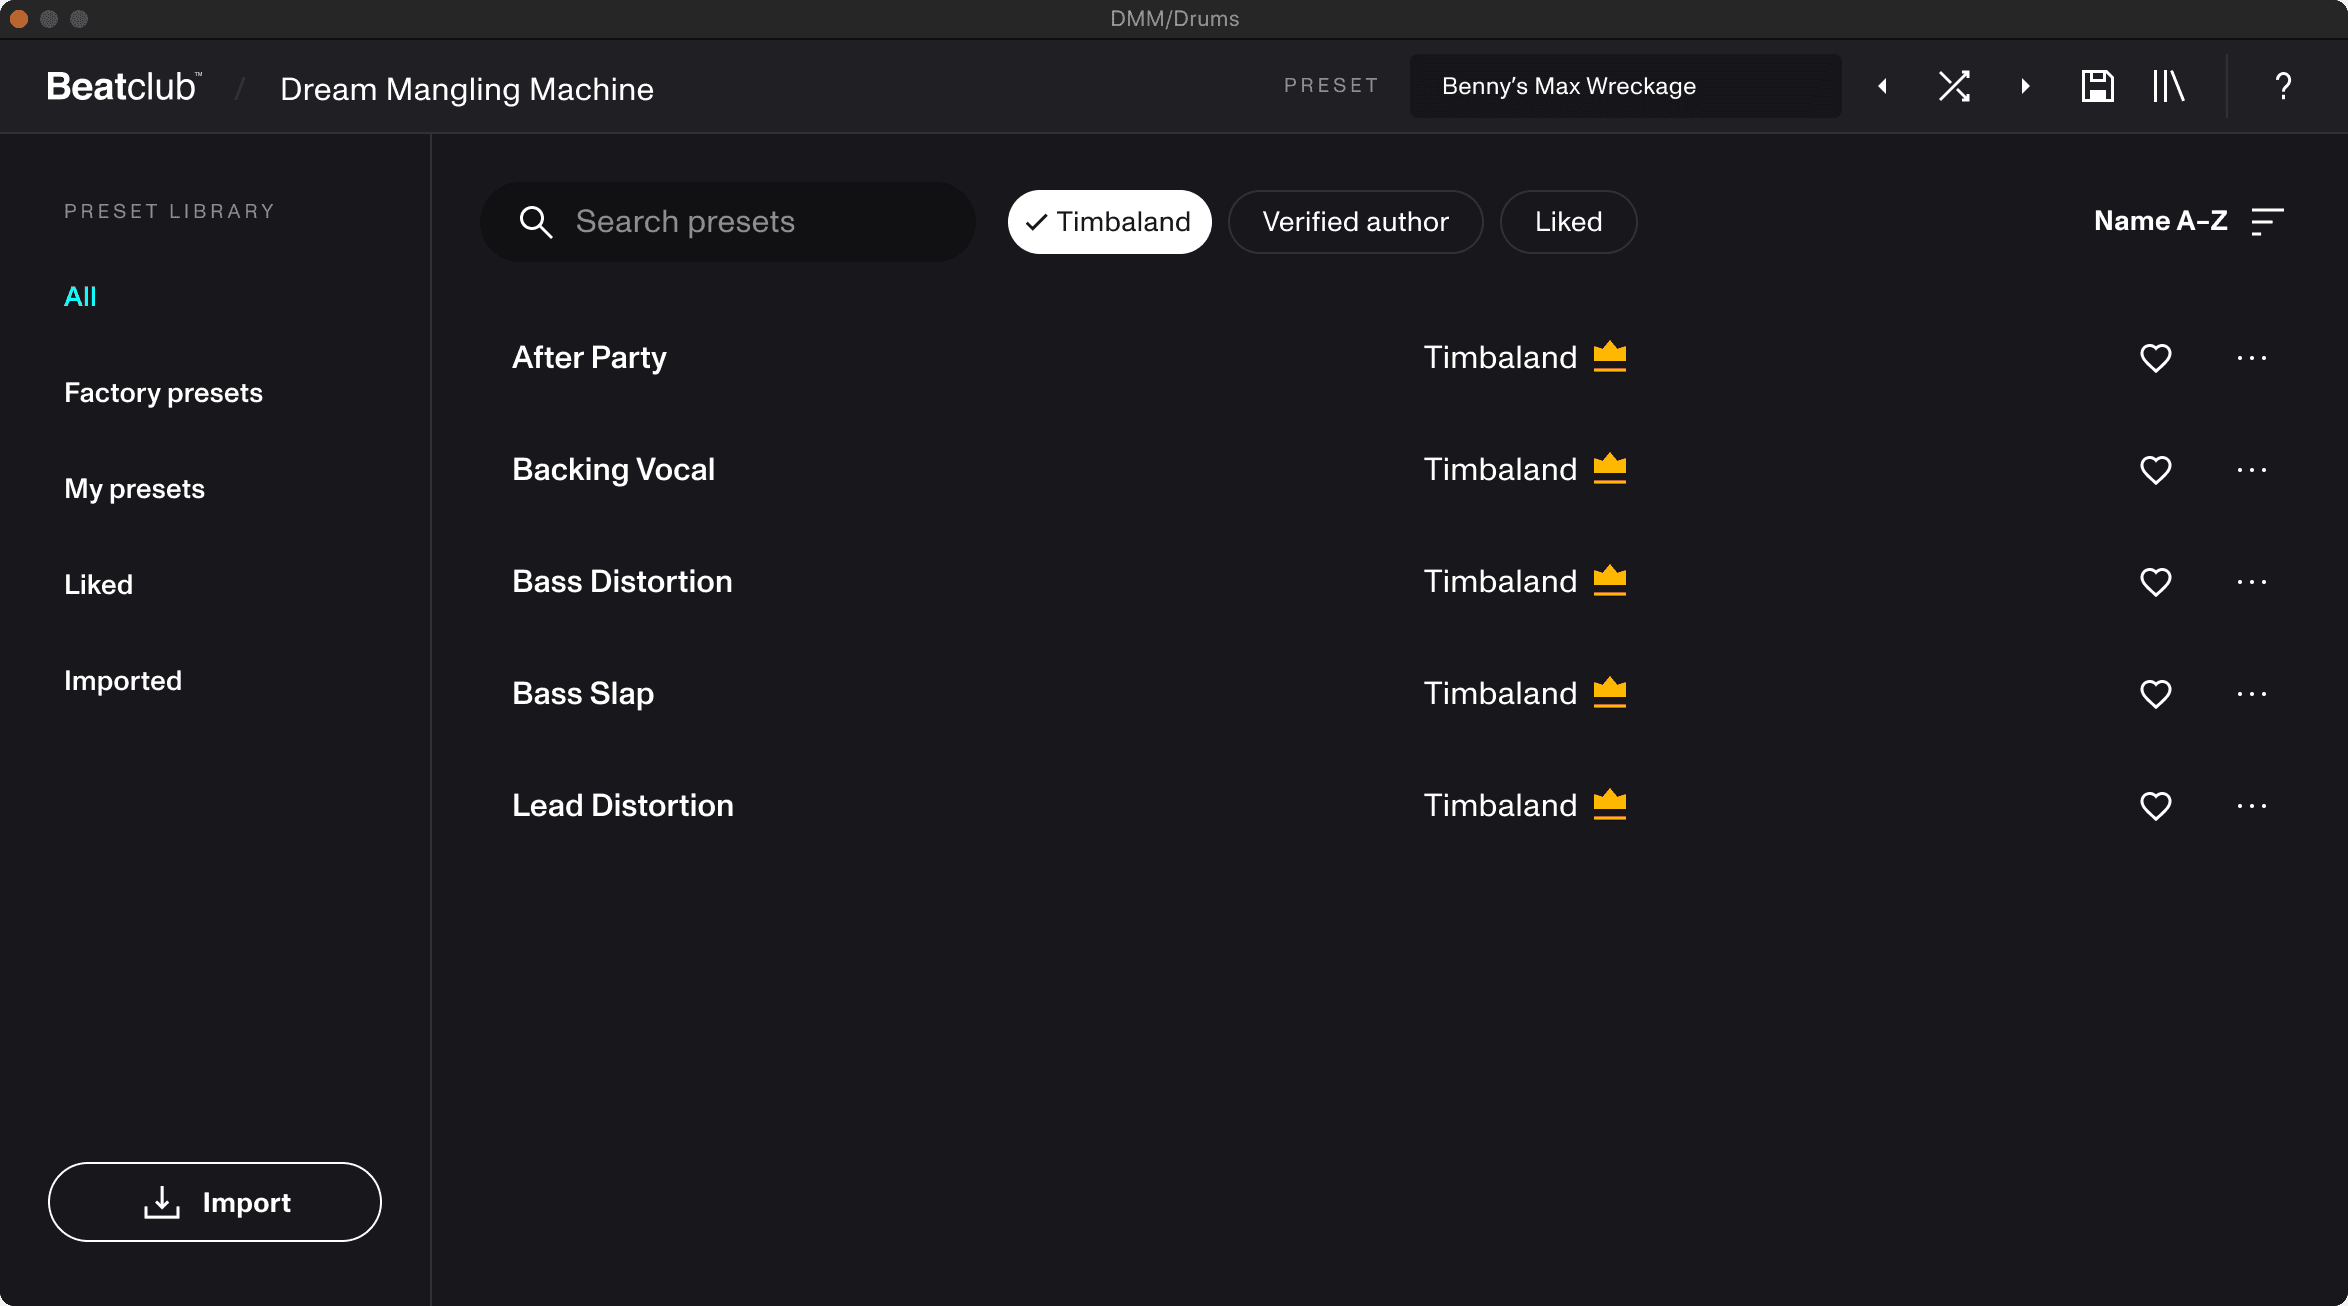Screen dimensions: 2348x1306
Task: Expand more options for Bass Distortion
Action: pyautogui.click(x=2251, y=582)
